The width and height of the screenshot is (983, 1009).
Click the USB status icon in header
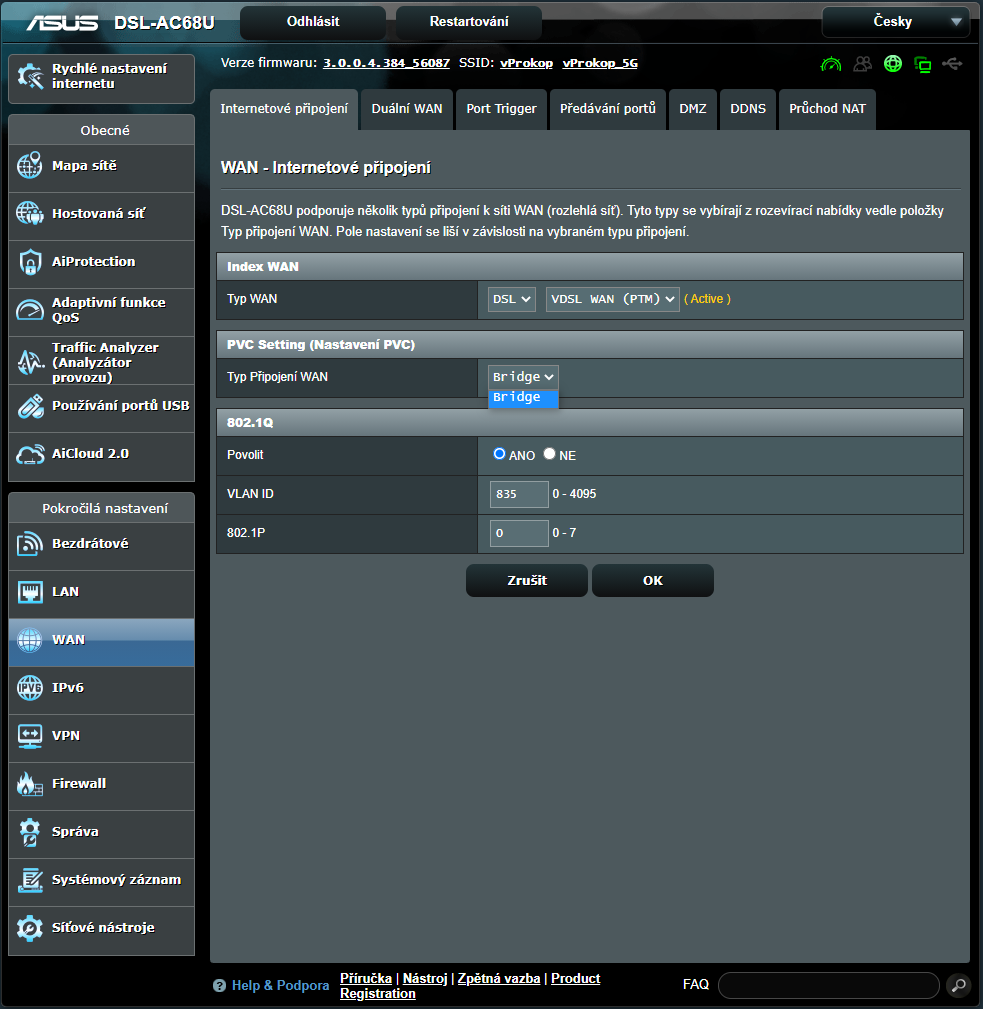point(953,64)
